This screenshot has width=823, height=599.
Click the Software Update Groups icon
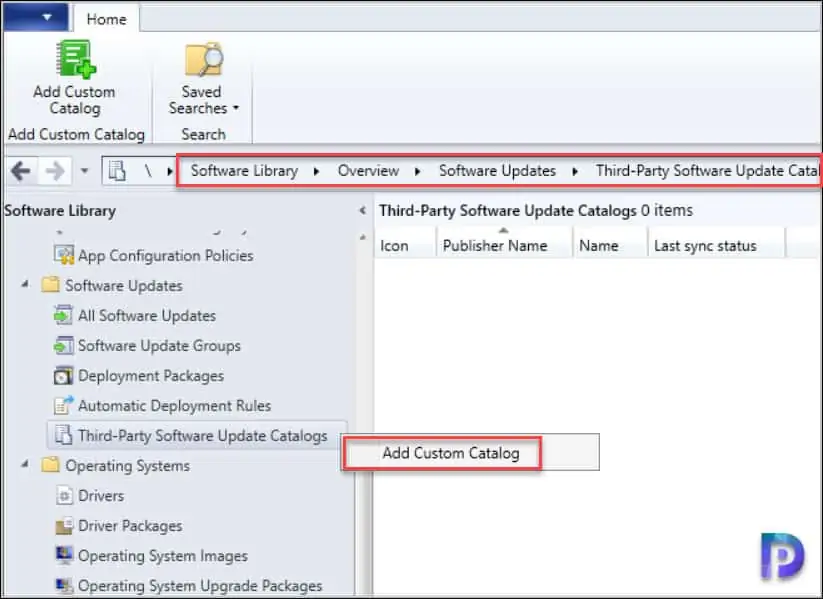[63, 345]
